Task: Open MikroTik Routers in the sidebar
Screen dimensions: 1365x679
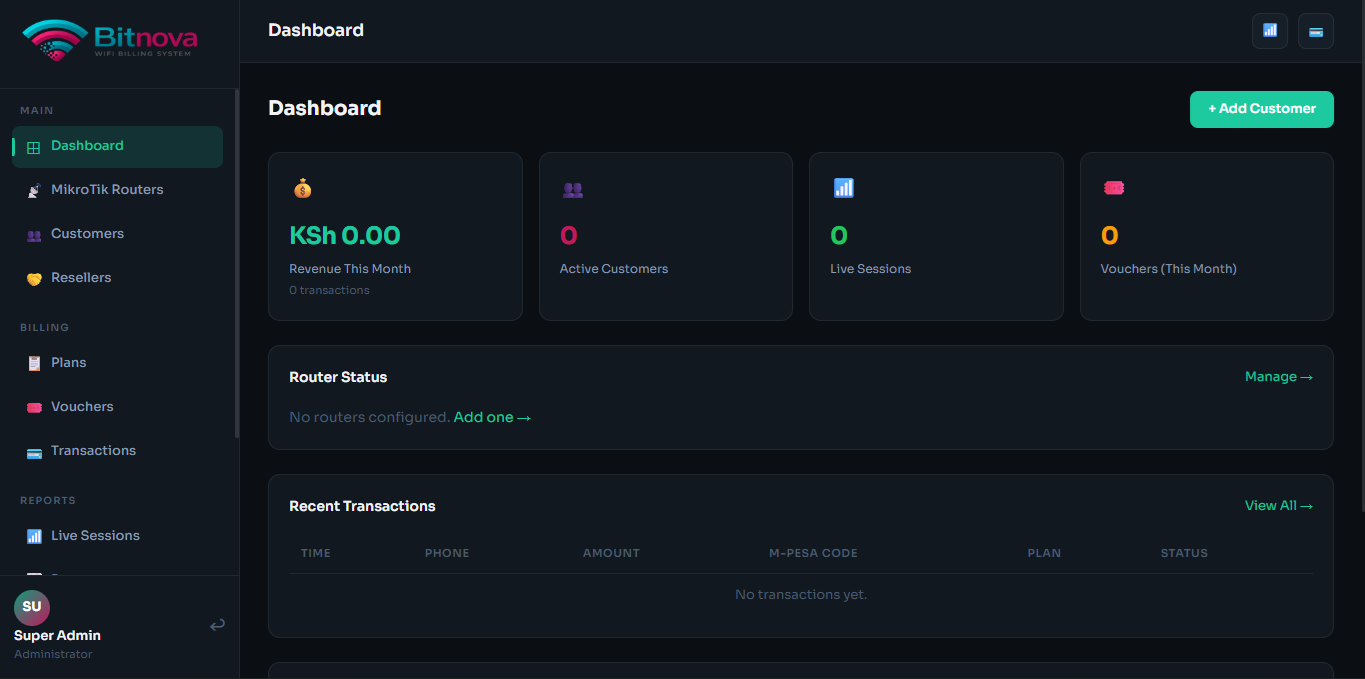Action: pos(107,190)
